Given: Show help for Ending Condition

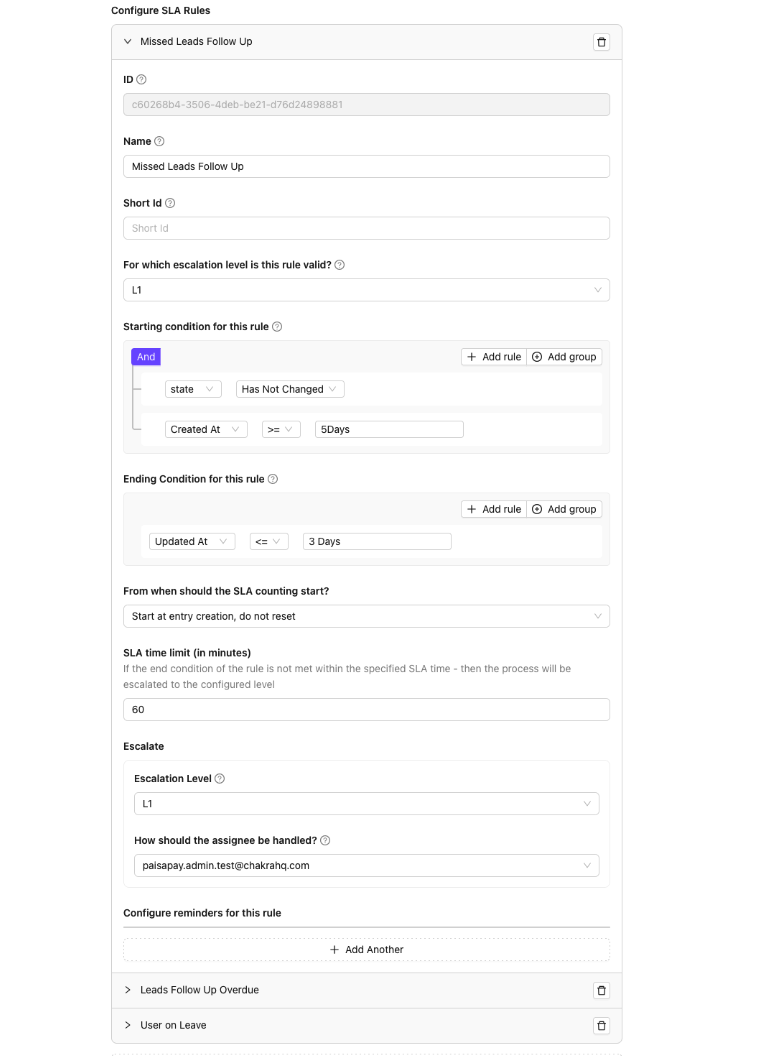Looking at the screenshot, I should [273, 479].
